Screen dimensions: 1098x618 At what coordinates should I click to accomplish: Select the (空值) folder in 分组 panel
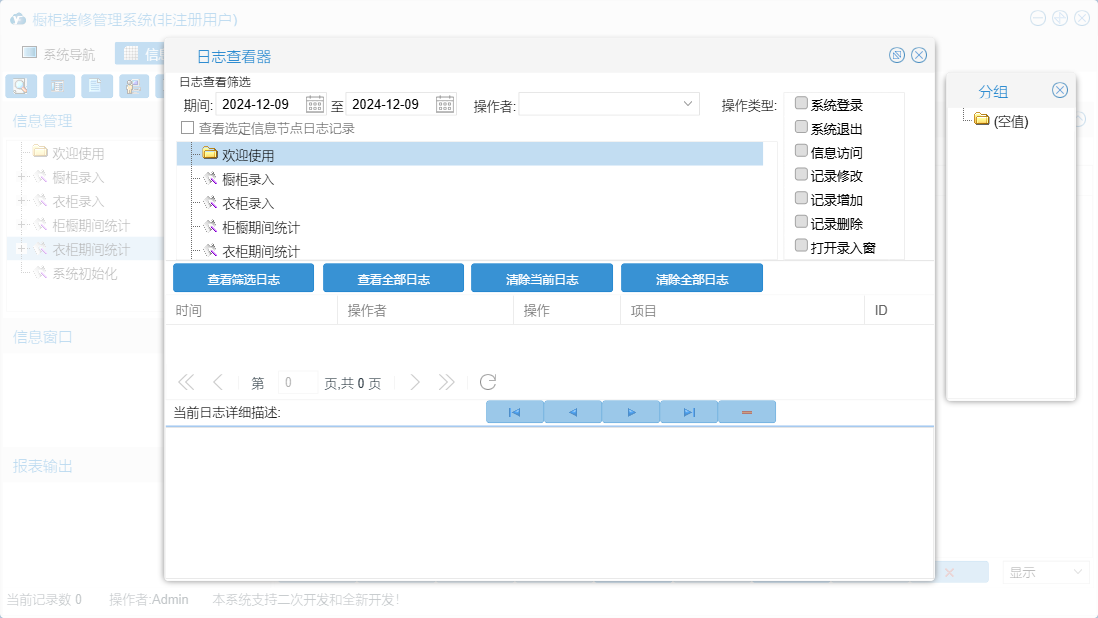1010,121
